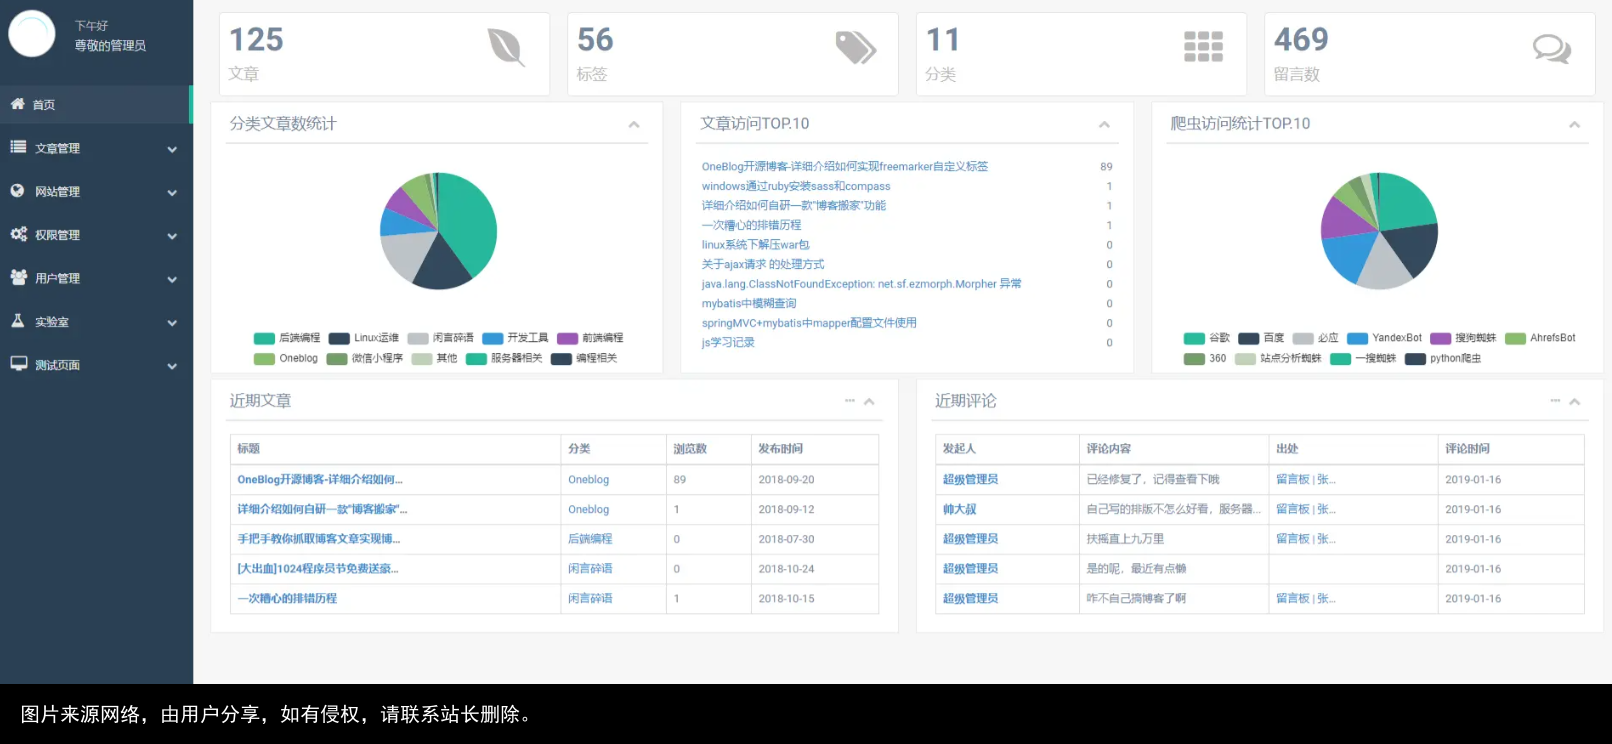Image resolution: width=1612 pixels, height=744 pixels.
Task: Expand the 实验室 chevron arrow
Action: click(x=172, y=323)
